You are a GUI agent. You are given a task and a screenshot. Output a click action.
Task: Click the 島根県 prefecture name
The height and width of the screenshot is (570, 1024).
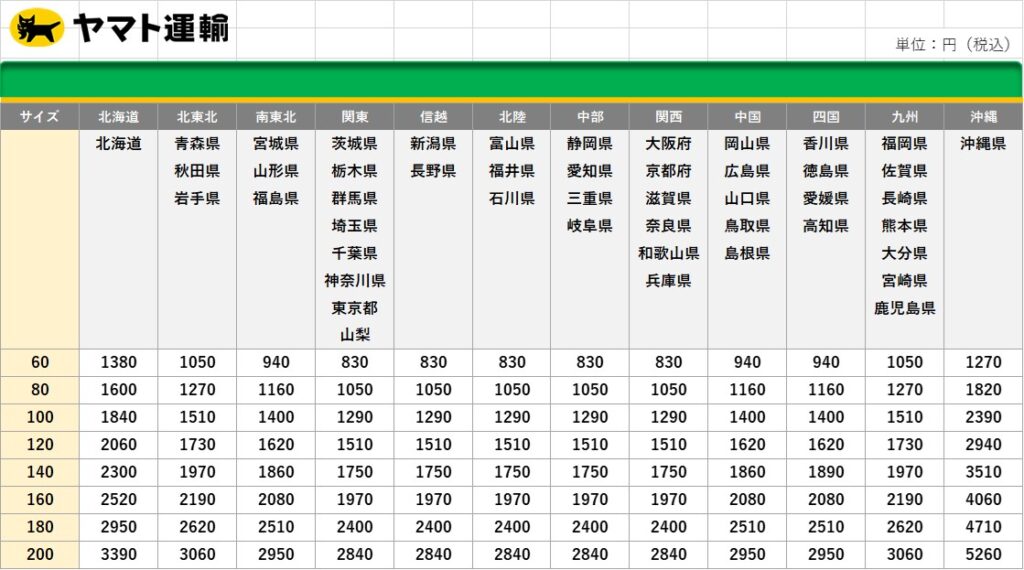pos(747,253)
